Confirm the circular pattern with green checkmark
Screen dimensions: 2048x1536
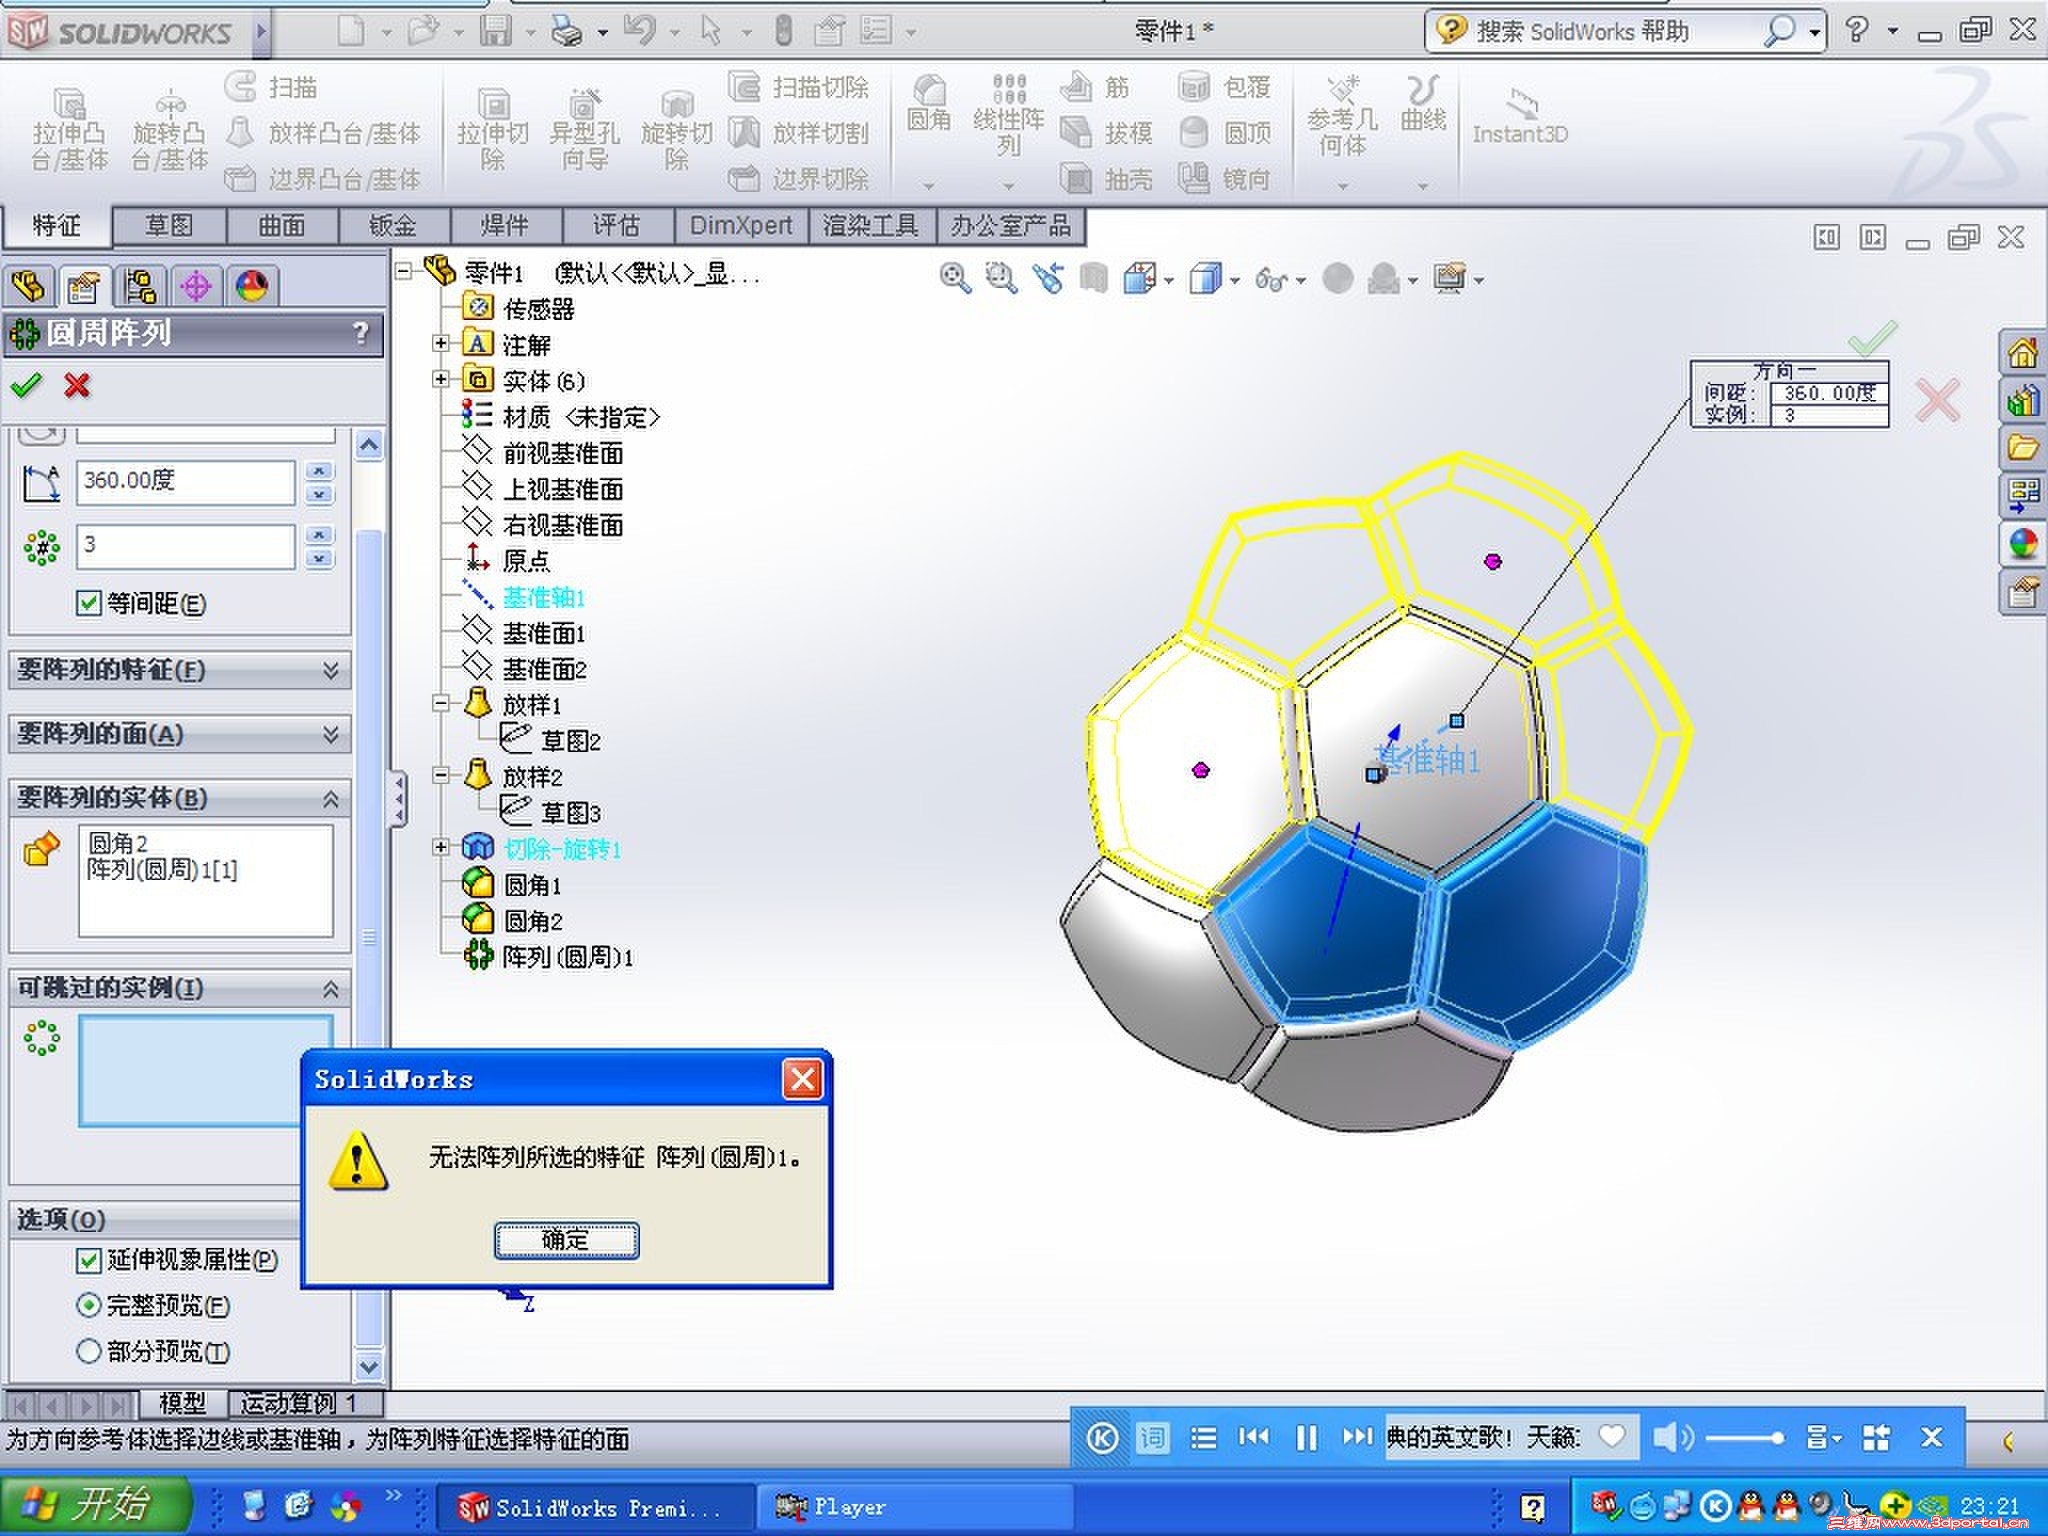tap(25, 386)
